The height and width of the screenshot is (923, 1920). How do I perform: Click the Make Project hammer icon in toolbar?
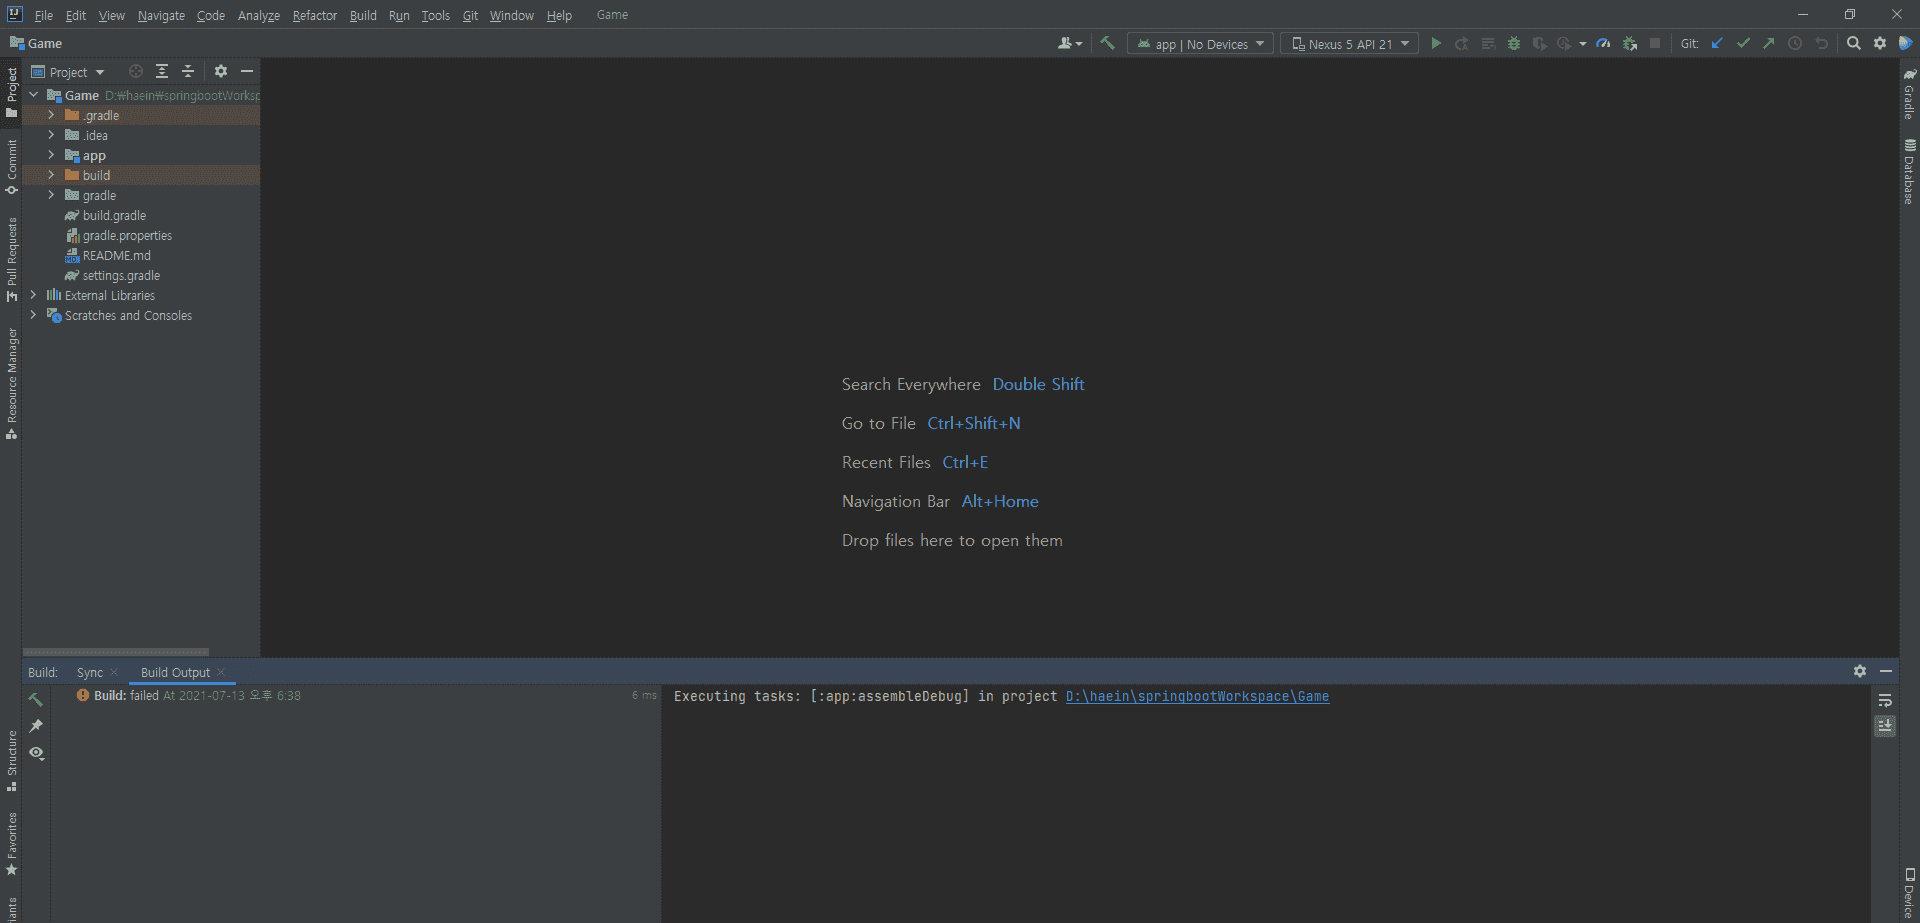pos(1107,43)
